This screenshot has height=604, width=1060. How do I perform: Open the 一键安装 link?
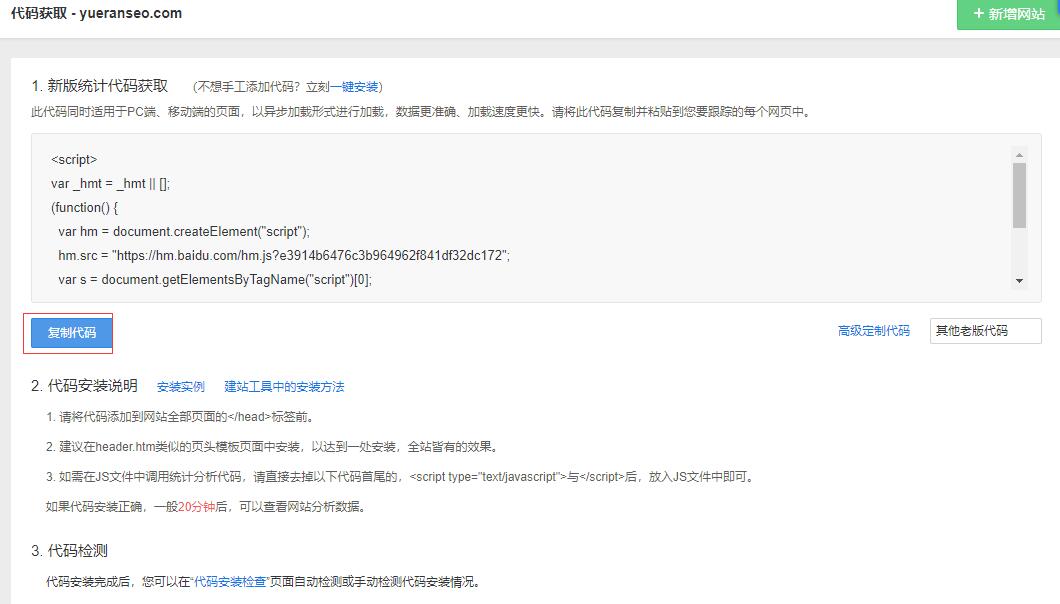(x=354, y=87)
